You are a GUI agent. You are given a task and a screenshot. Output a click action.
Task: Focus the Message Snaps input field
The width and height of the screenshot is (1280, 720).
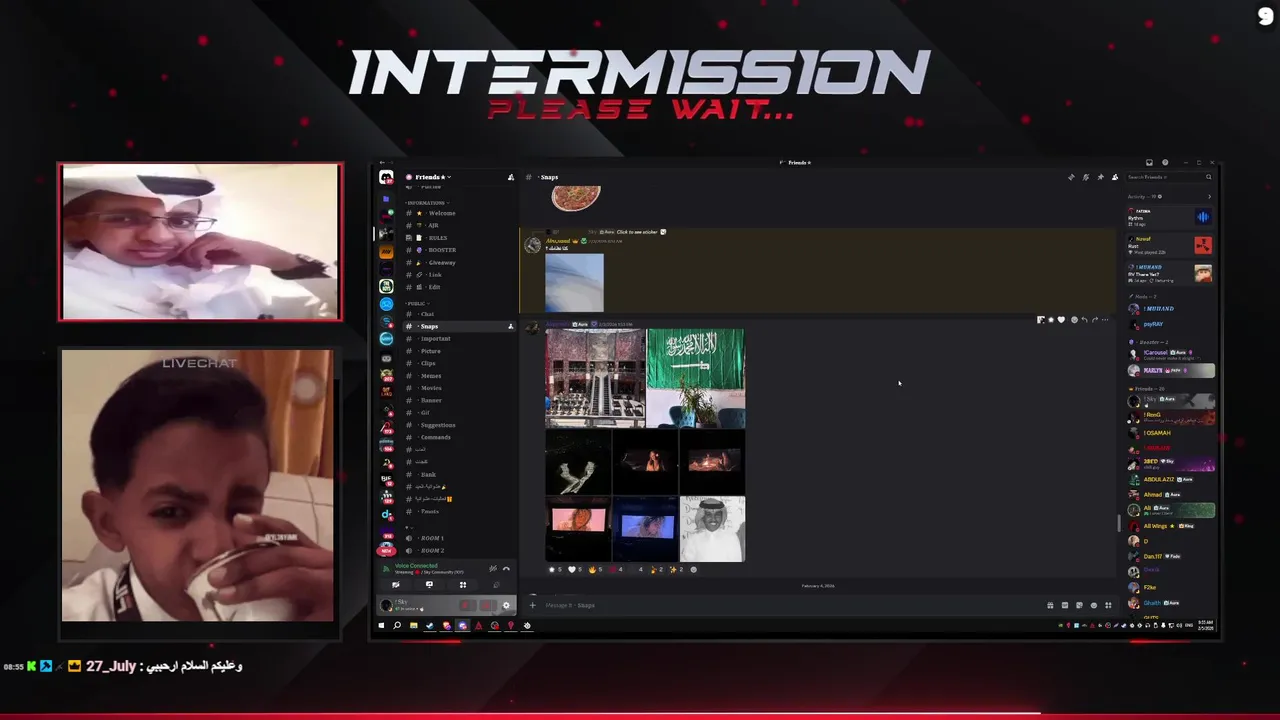[x=790, y=605]
